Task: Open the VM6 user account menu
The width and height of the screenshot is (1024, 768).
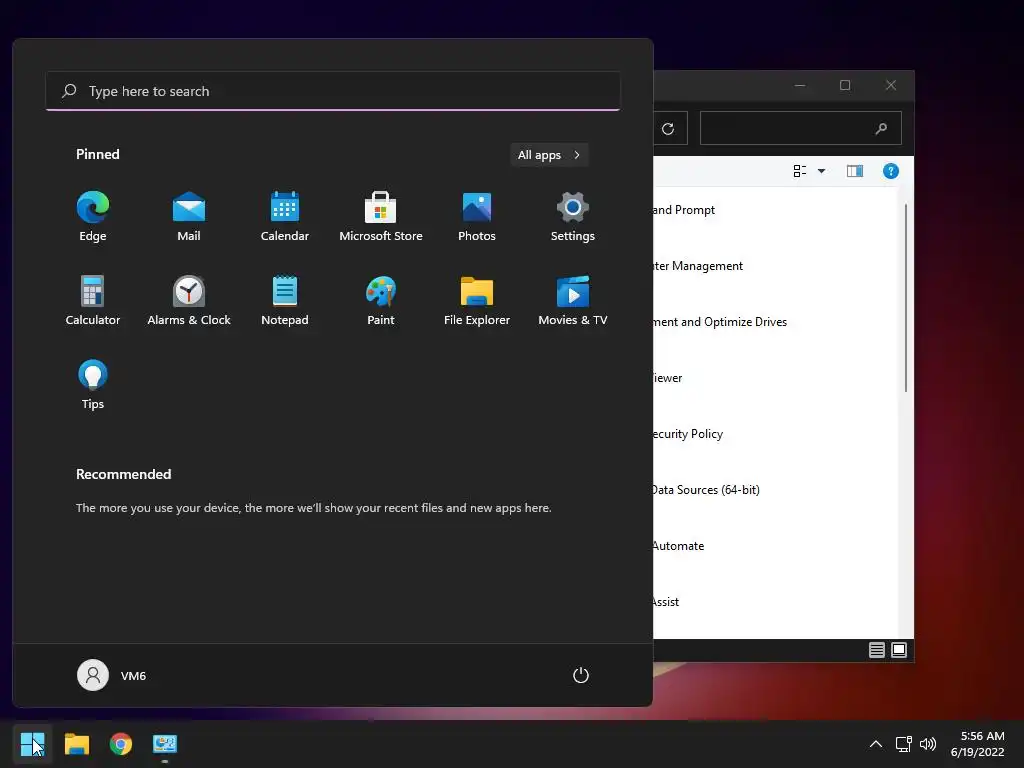Action: [112, 675]
